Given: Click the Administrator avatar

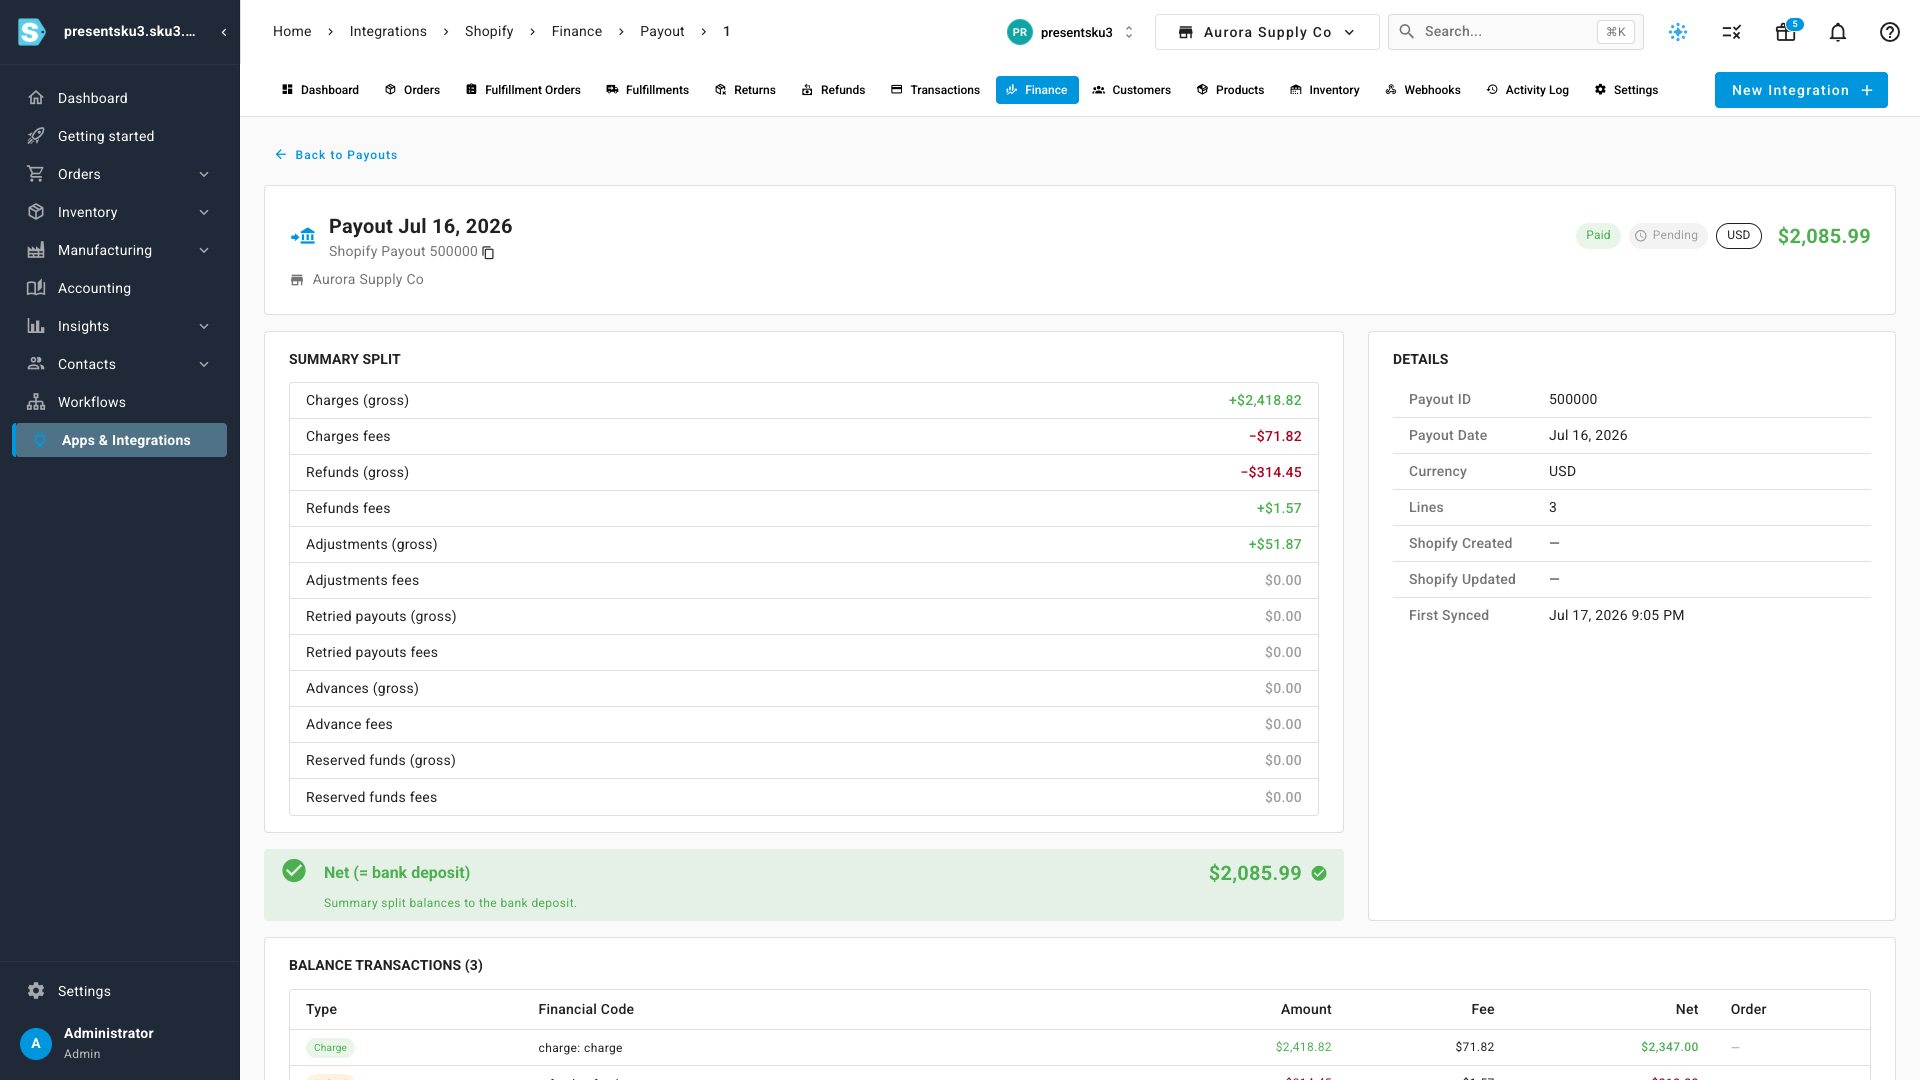Looking at the screenshot, I should tap(36, 1043).
